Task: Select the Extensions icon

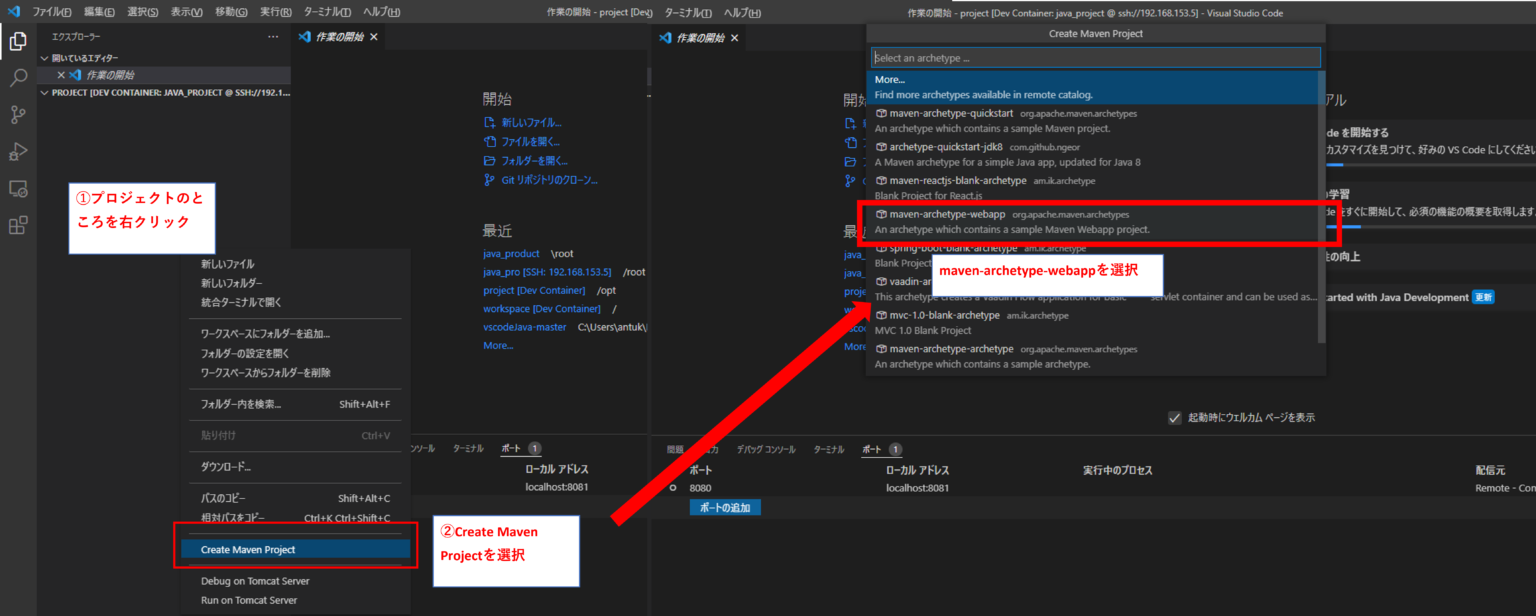Action: [x=16, y=225]
